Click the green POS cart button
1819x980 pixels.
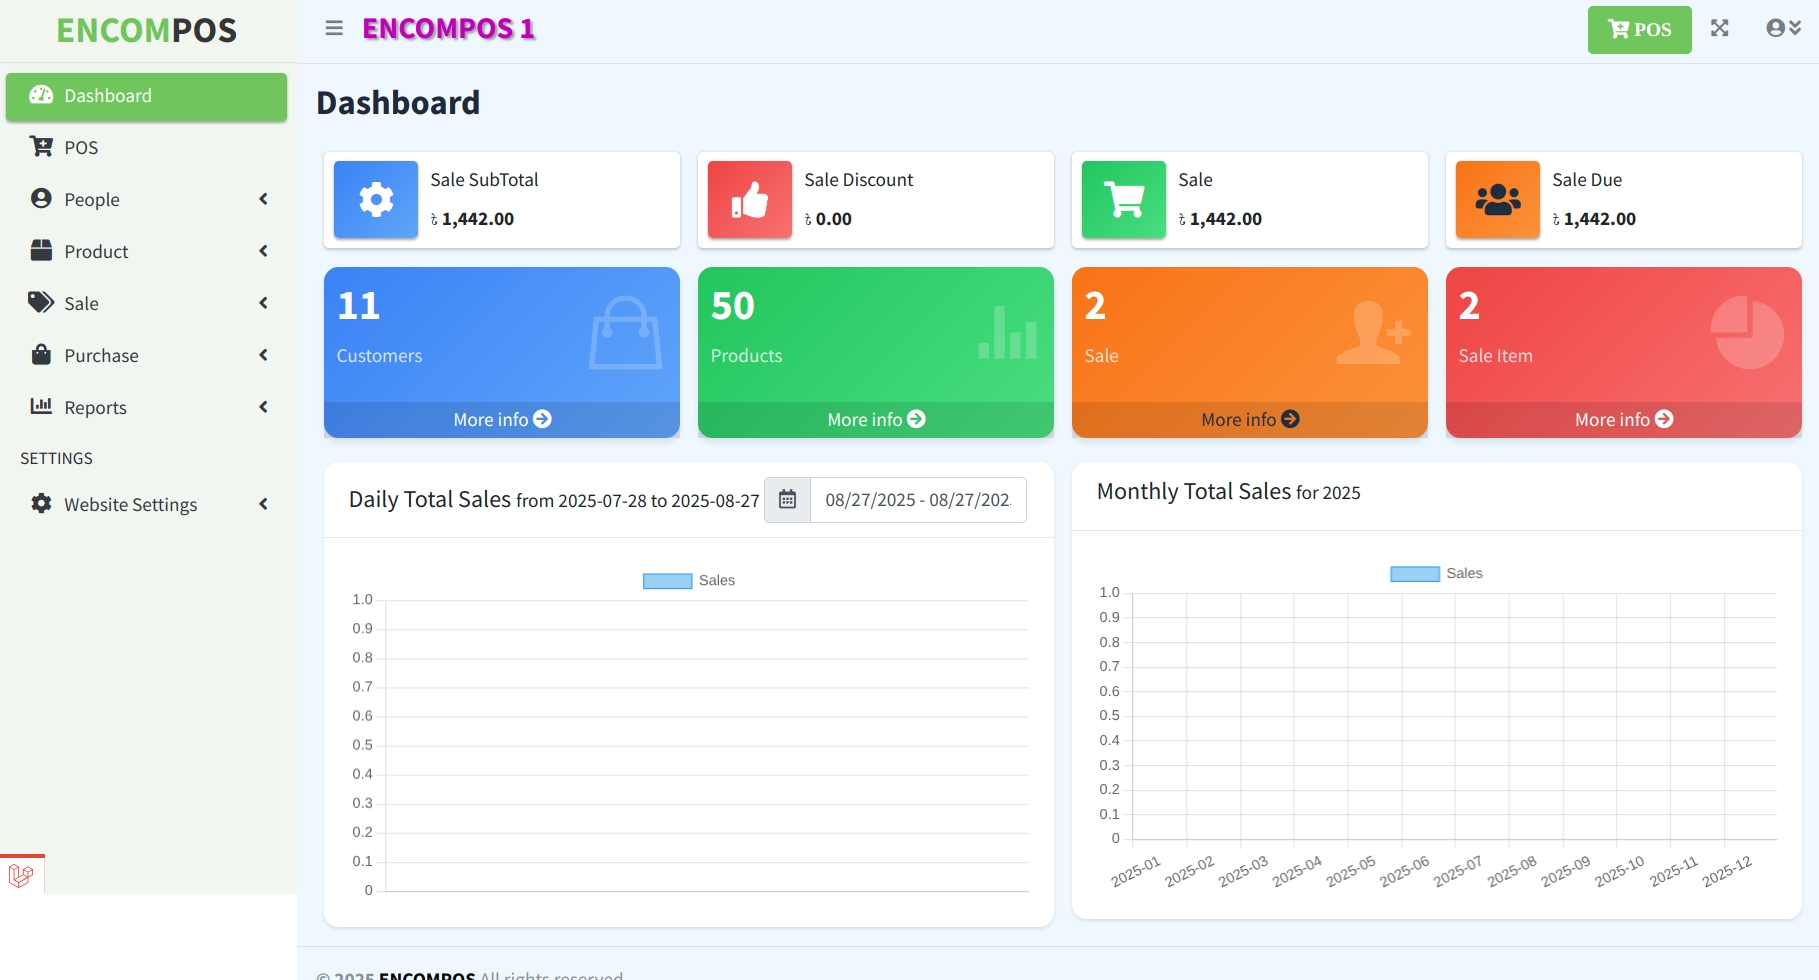click(x=1639, y=30)
